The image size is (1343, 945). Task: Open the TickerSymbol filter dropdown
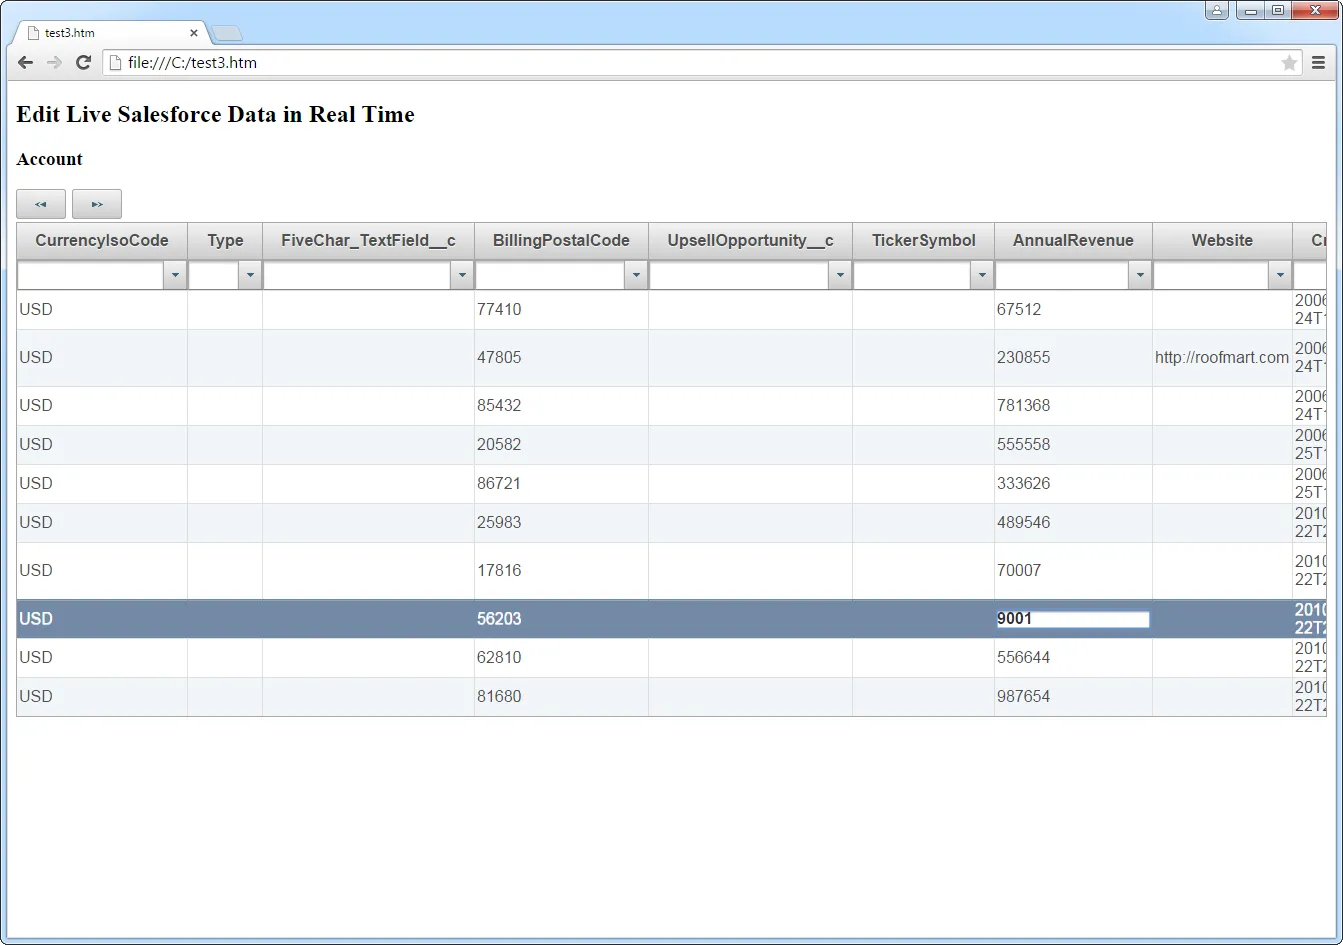(981, 274)
